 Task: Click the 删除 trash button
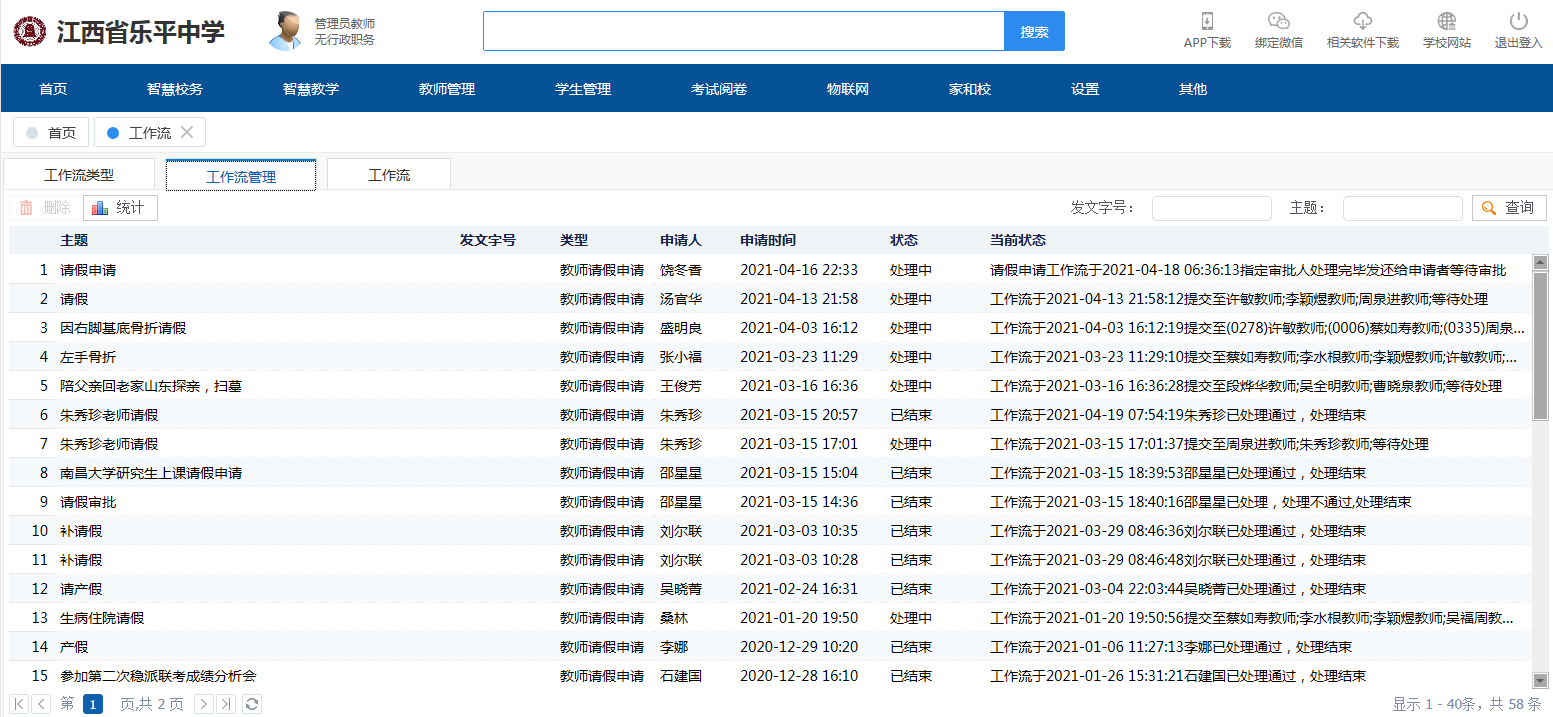44,208
